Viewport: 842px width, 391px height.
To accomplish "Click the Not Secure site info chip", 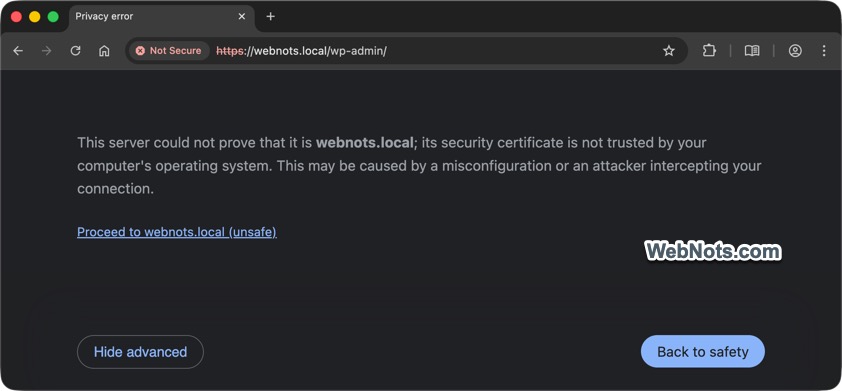I will click(169, 50).
